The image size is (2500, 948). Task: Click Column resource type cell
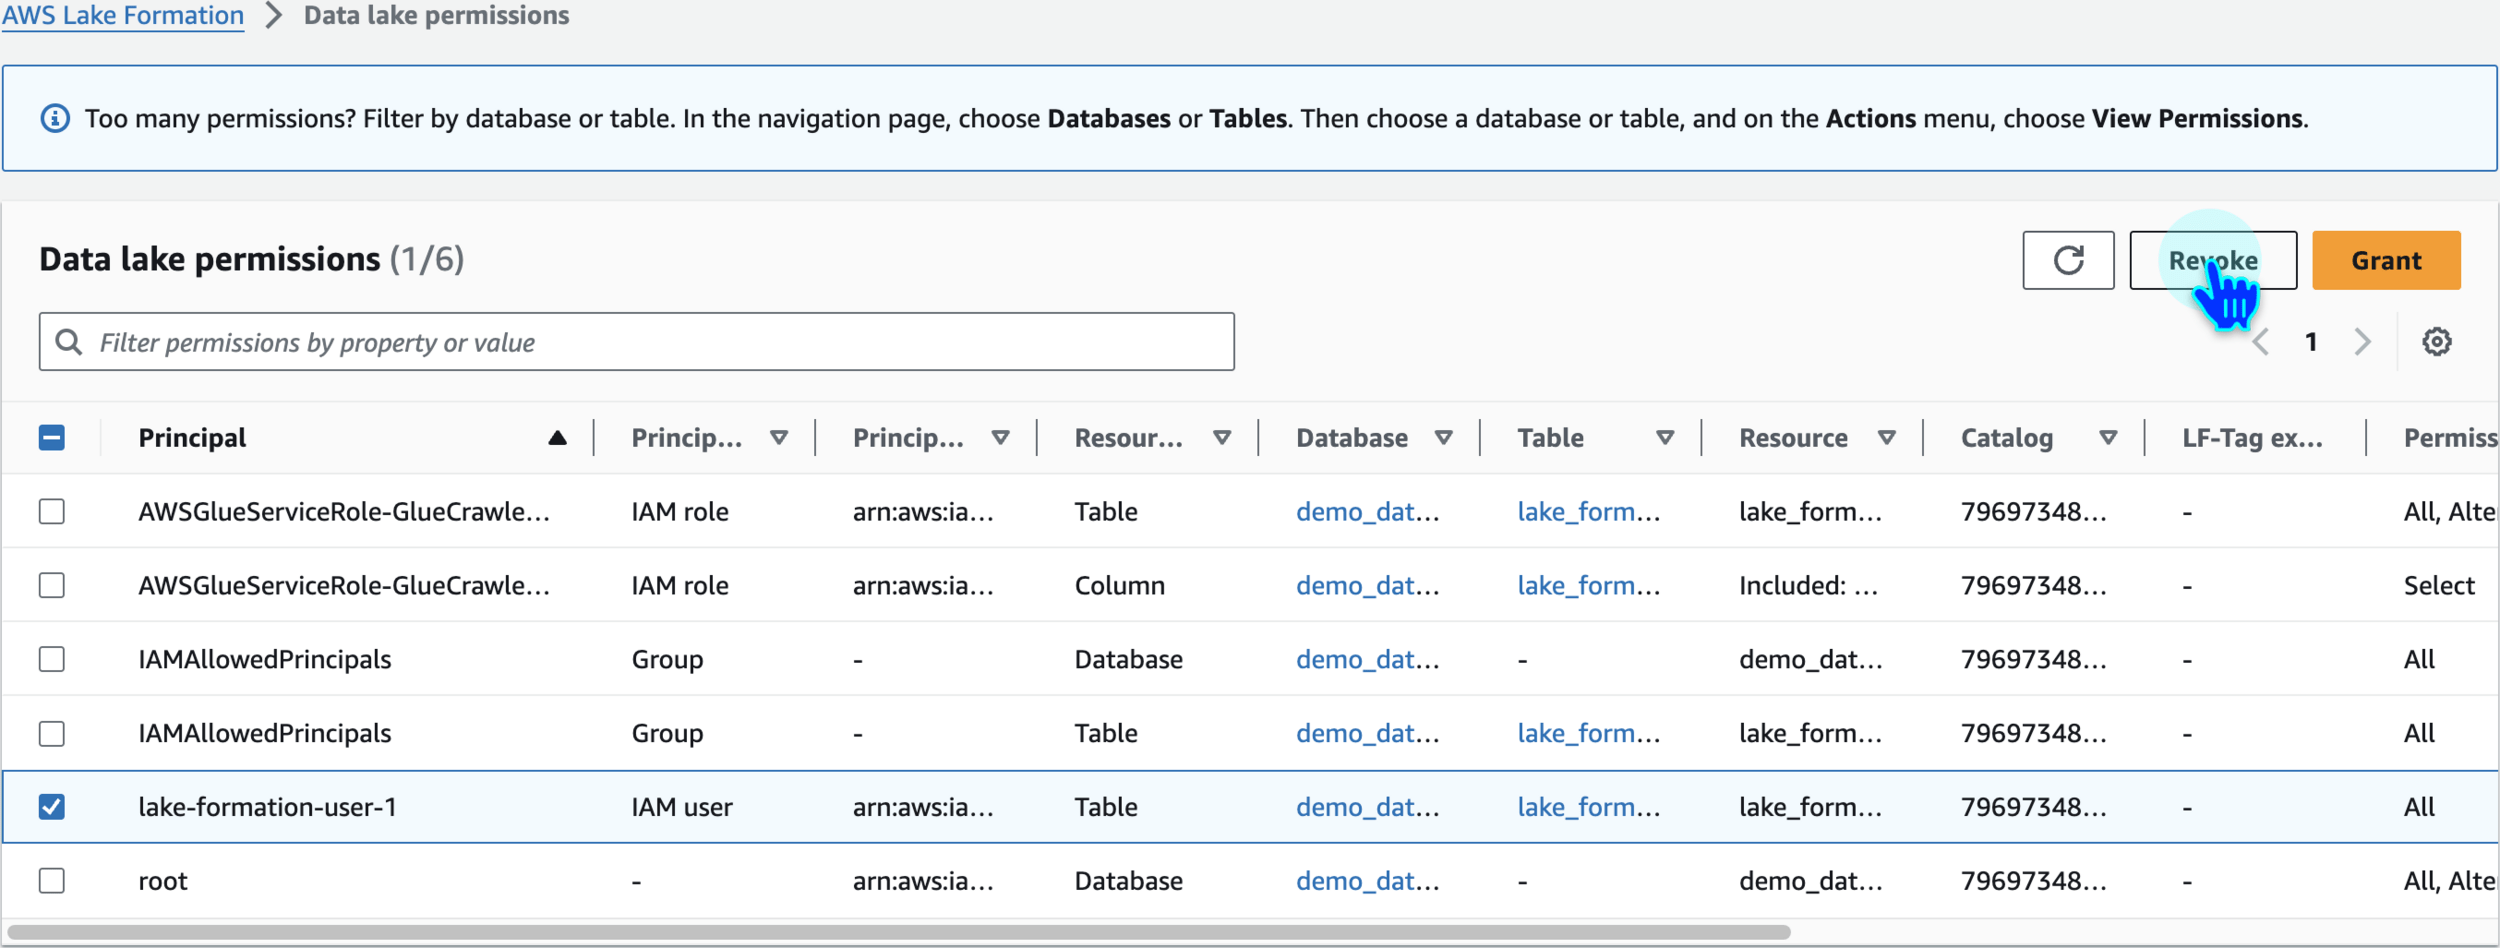pyautogui.click(x=1120, y=585)
